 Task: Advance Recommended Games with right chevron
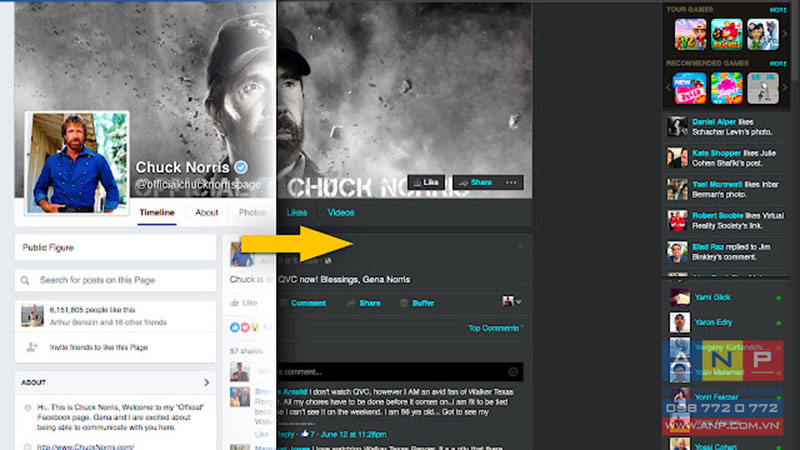785,88
